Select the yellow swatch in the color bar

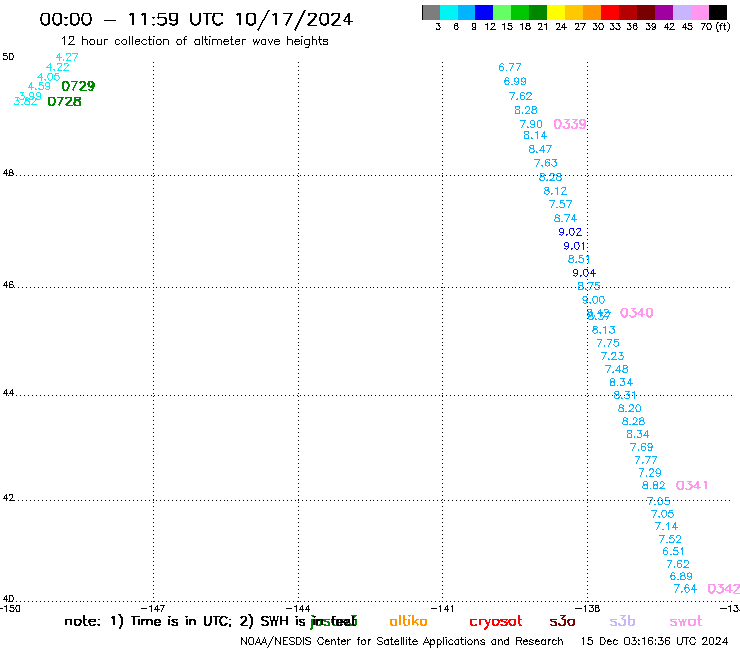(x=555, y=12)
